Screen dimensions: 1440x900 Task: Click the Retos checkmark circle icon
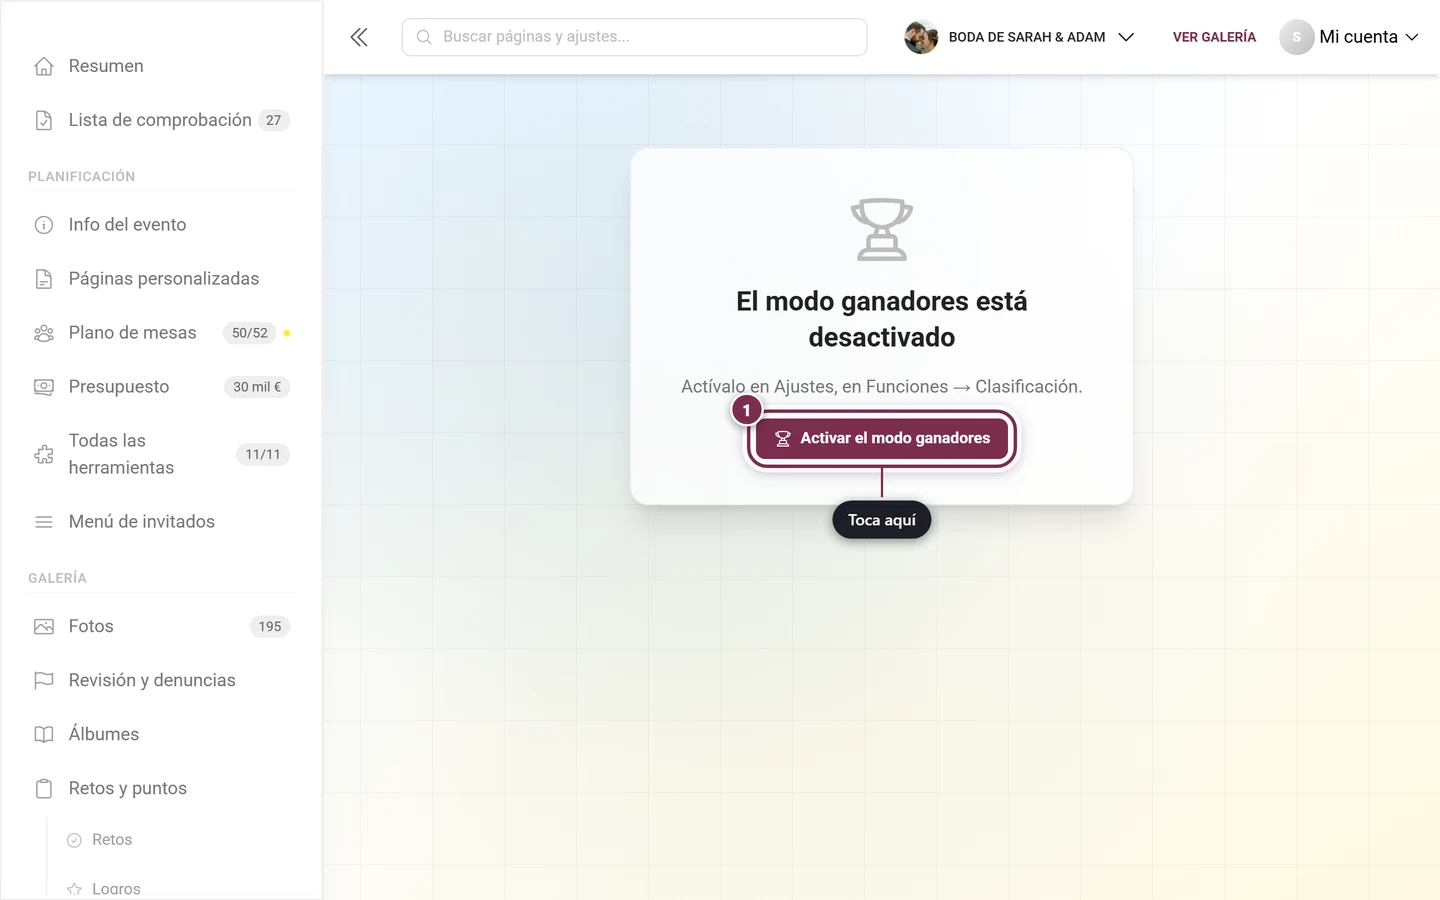74,840
